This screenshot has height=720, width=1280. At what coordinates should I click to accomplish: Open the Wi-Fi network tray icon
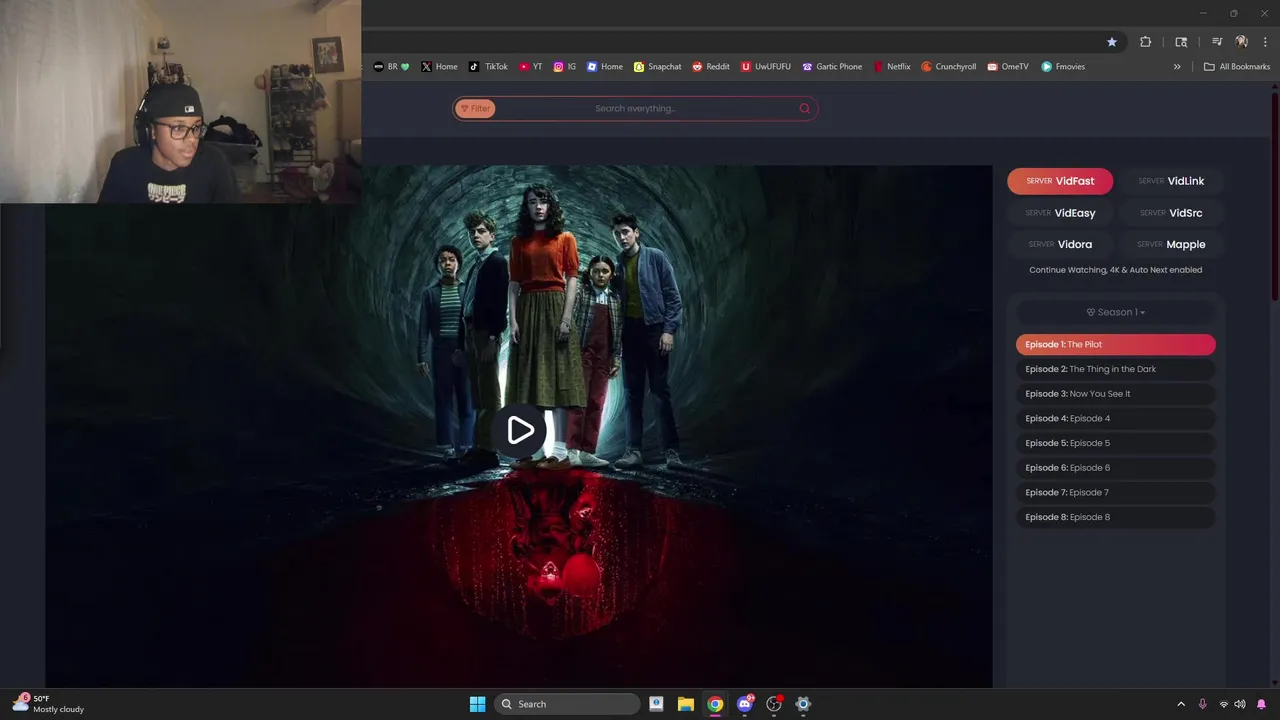(1224, 704)
